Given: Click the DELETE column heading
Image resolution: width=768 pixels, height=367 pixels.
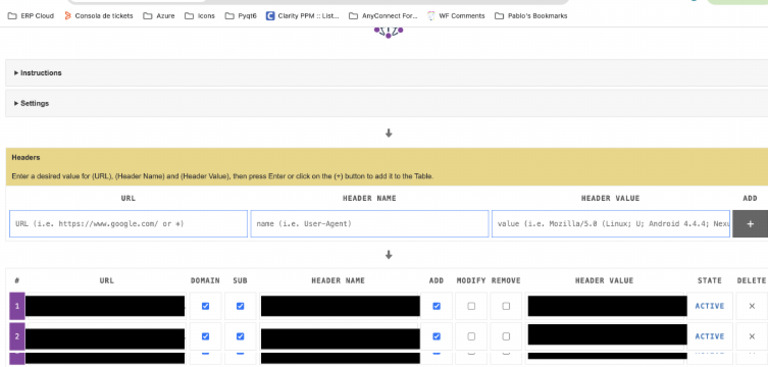Looking at the screenshot, I should pyautogui.click(x=751, y=281).
